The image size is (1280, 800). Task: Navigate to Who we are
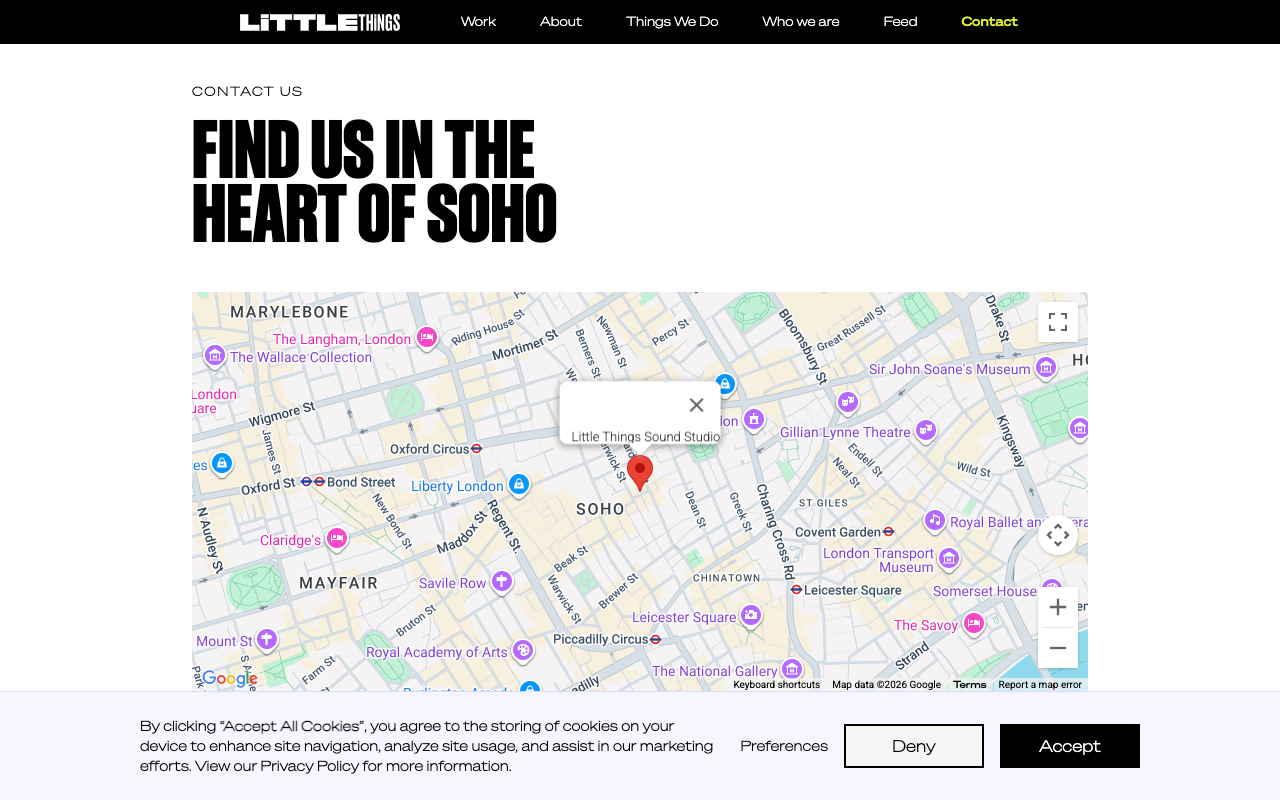click(x=801, y=22)
